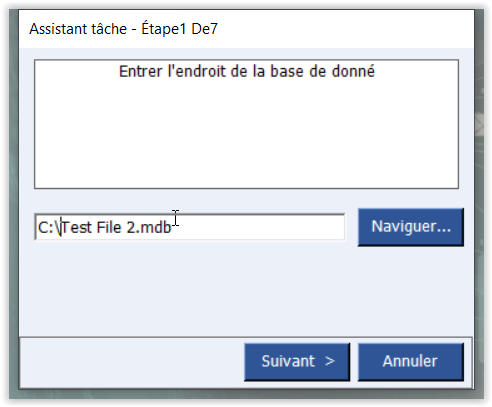Click the word donné in the instruction
This screenshot has width=492, height=407.
(x=353, y=71)
